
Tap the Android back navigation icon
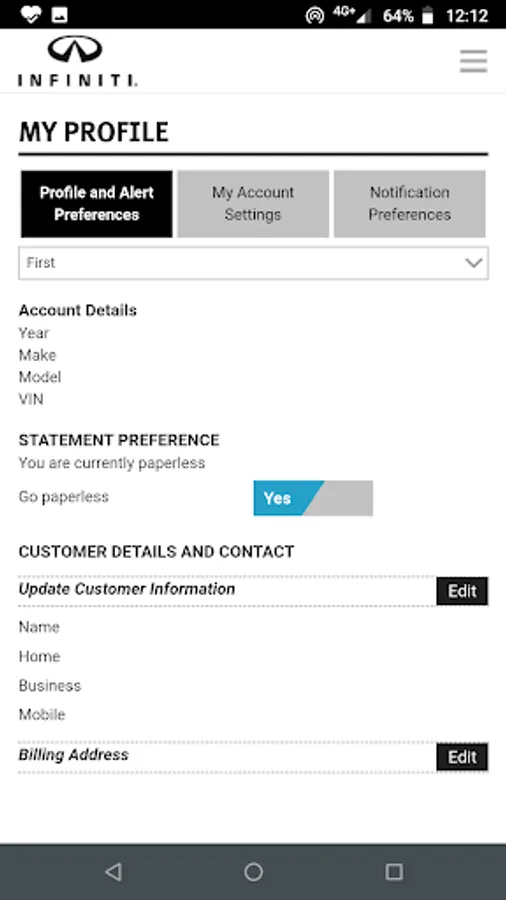click(113, 872)
